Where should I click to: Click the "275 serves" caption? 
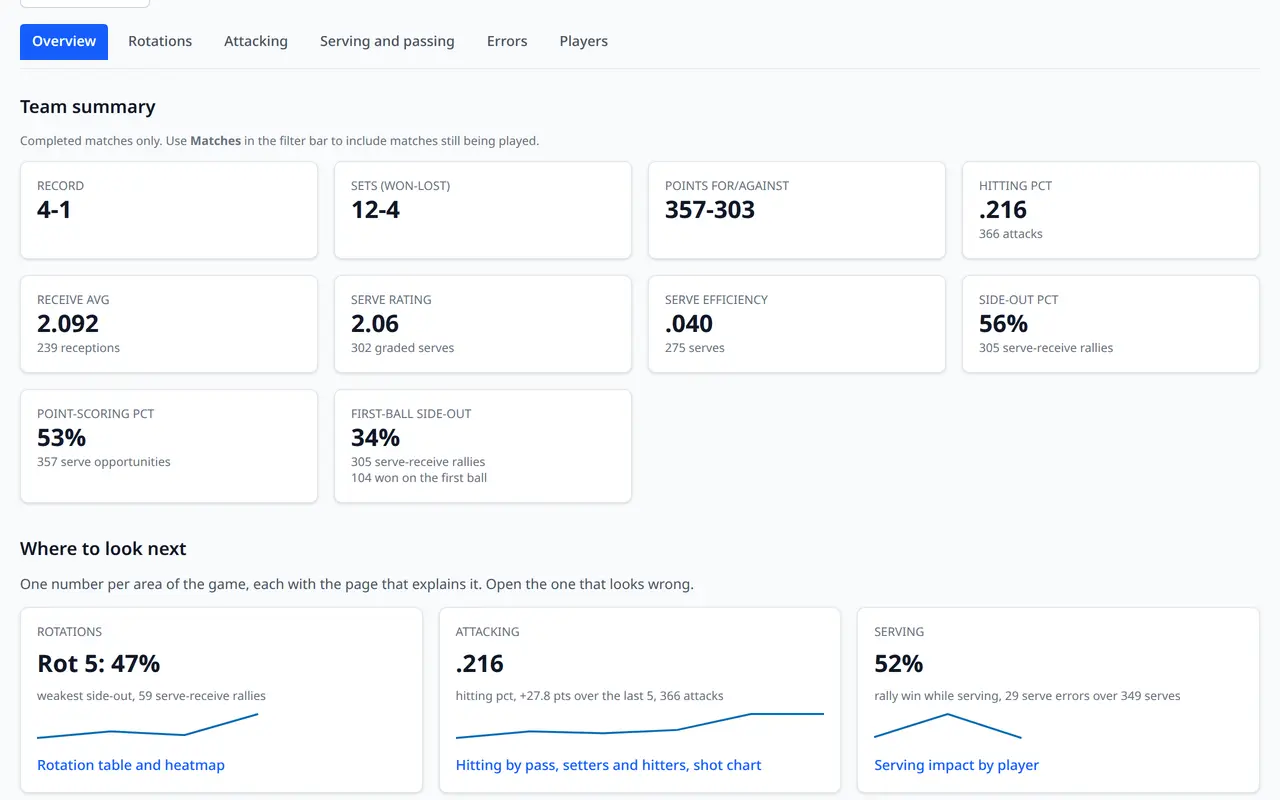click(695, 348)
